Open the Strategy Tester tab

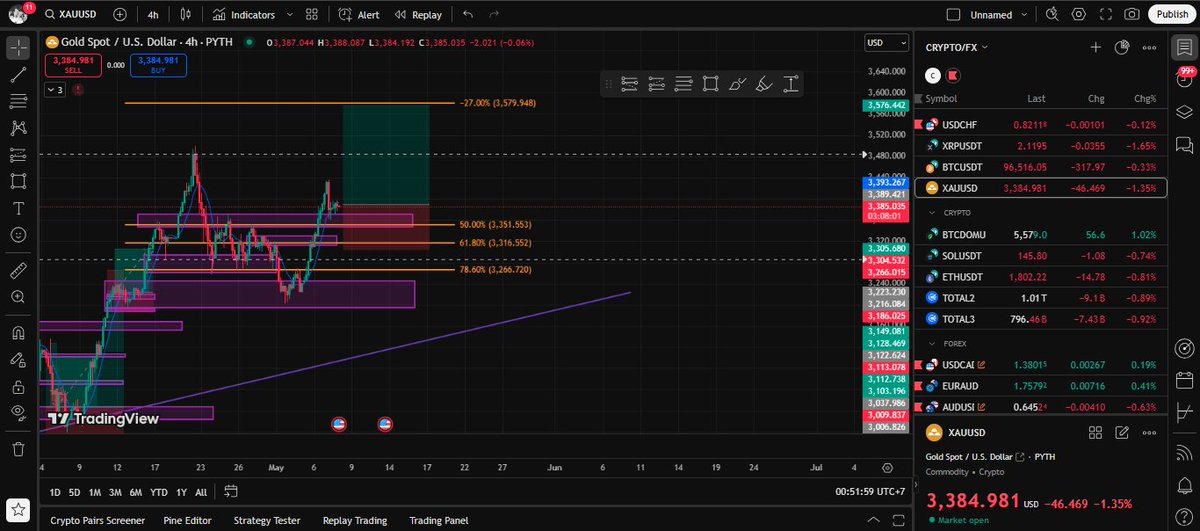point(267,521)
